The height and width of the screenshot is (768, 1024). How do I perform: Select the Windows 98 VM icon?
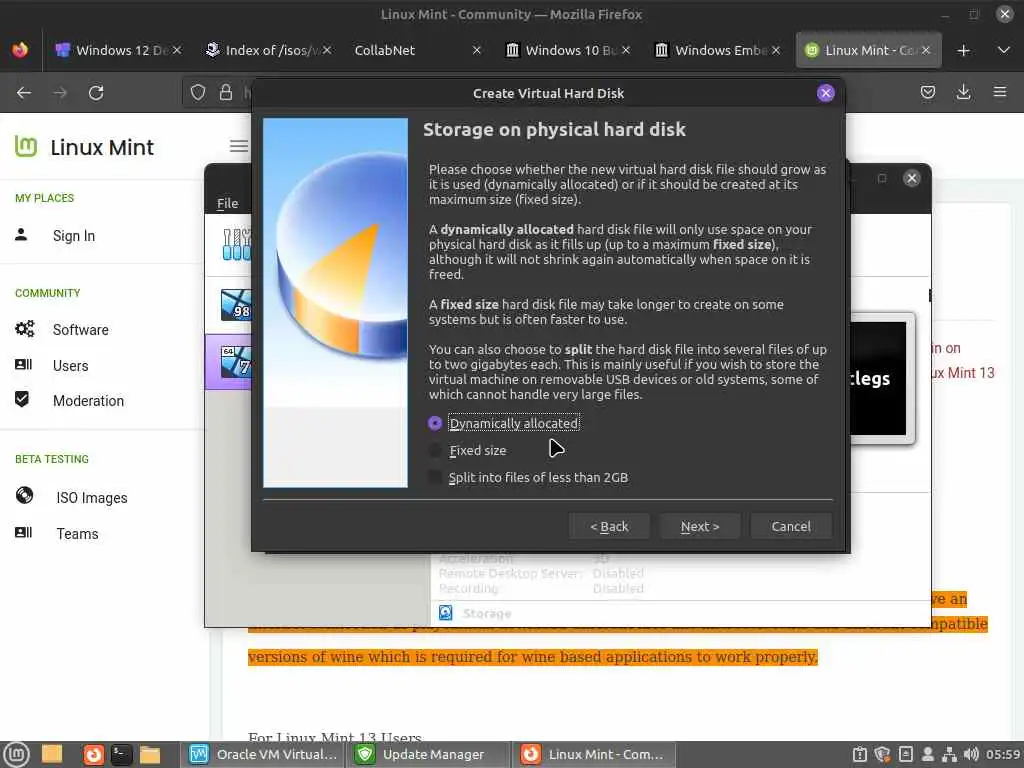click(236, 305)
